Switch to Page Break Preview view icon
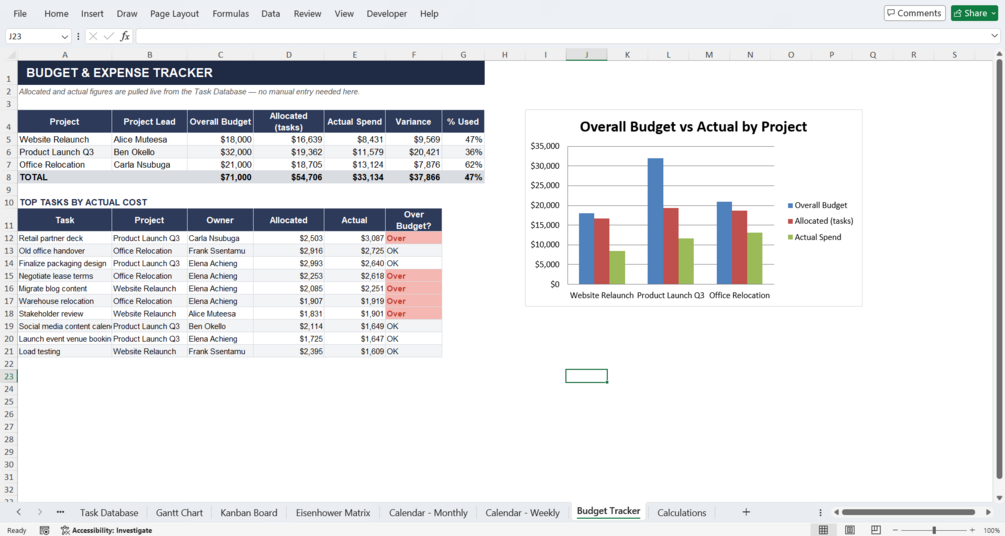The image size is (1005, 536). click(x=876, y=530)
